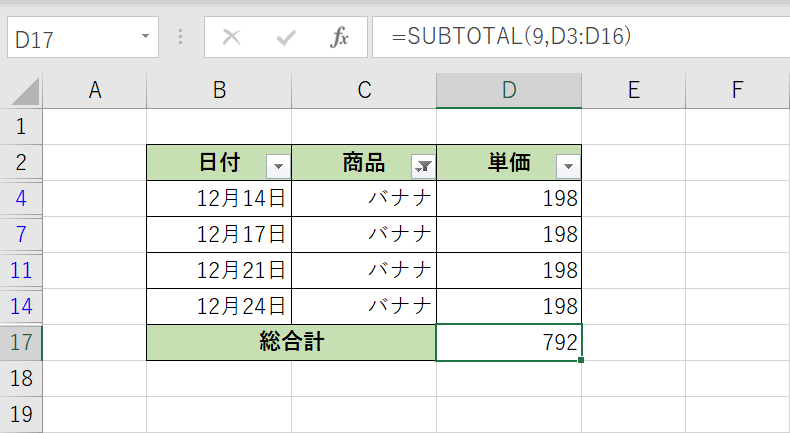Select column A header
This screenshot has height=433, width=790.
click(95, 91)
